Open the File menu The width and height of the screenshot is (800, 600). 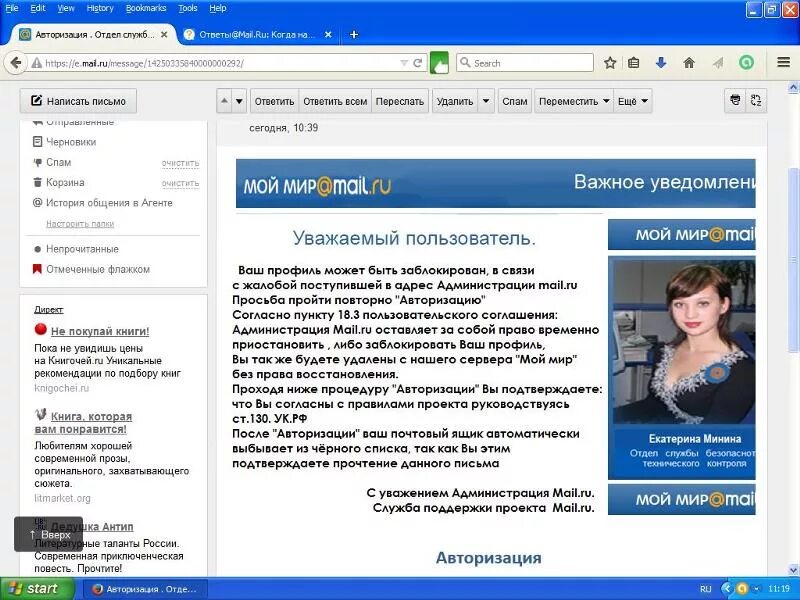tap(12, 8)
